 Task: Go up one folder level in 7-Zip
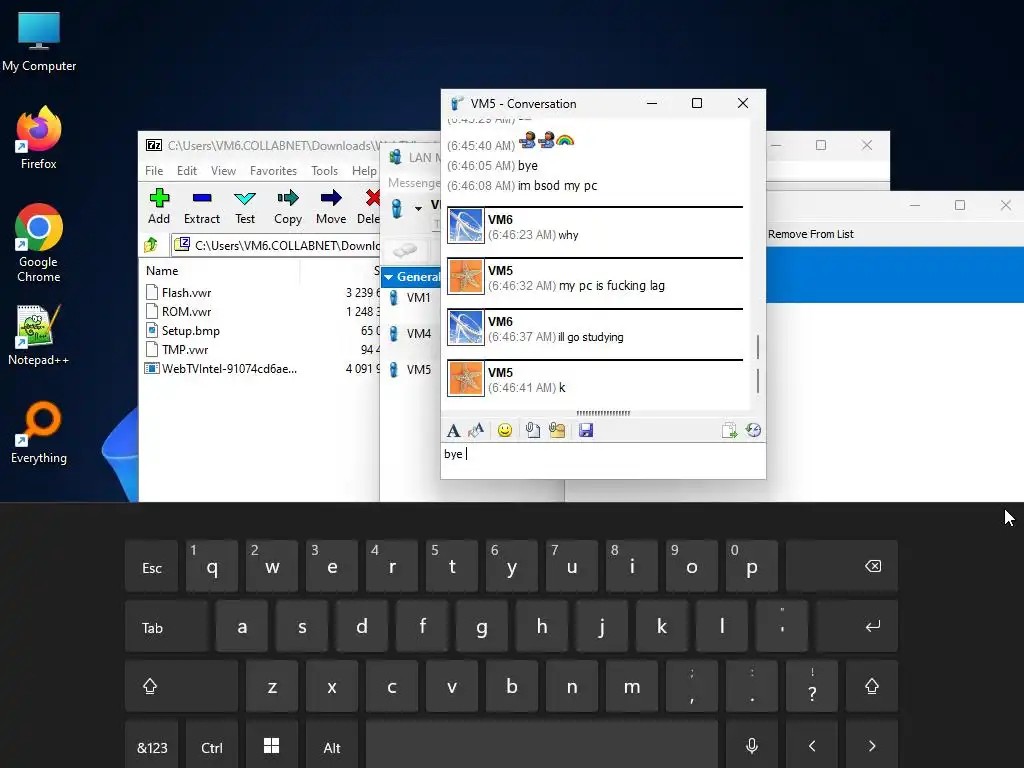pyautogui.click(x=151, y=245)
